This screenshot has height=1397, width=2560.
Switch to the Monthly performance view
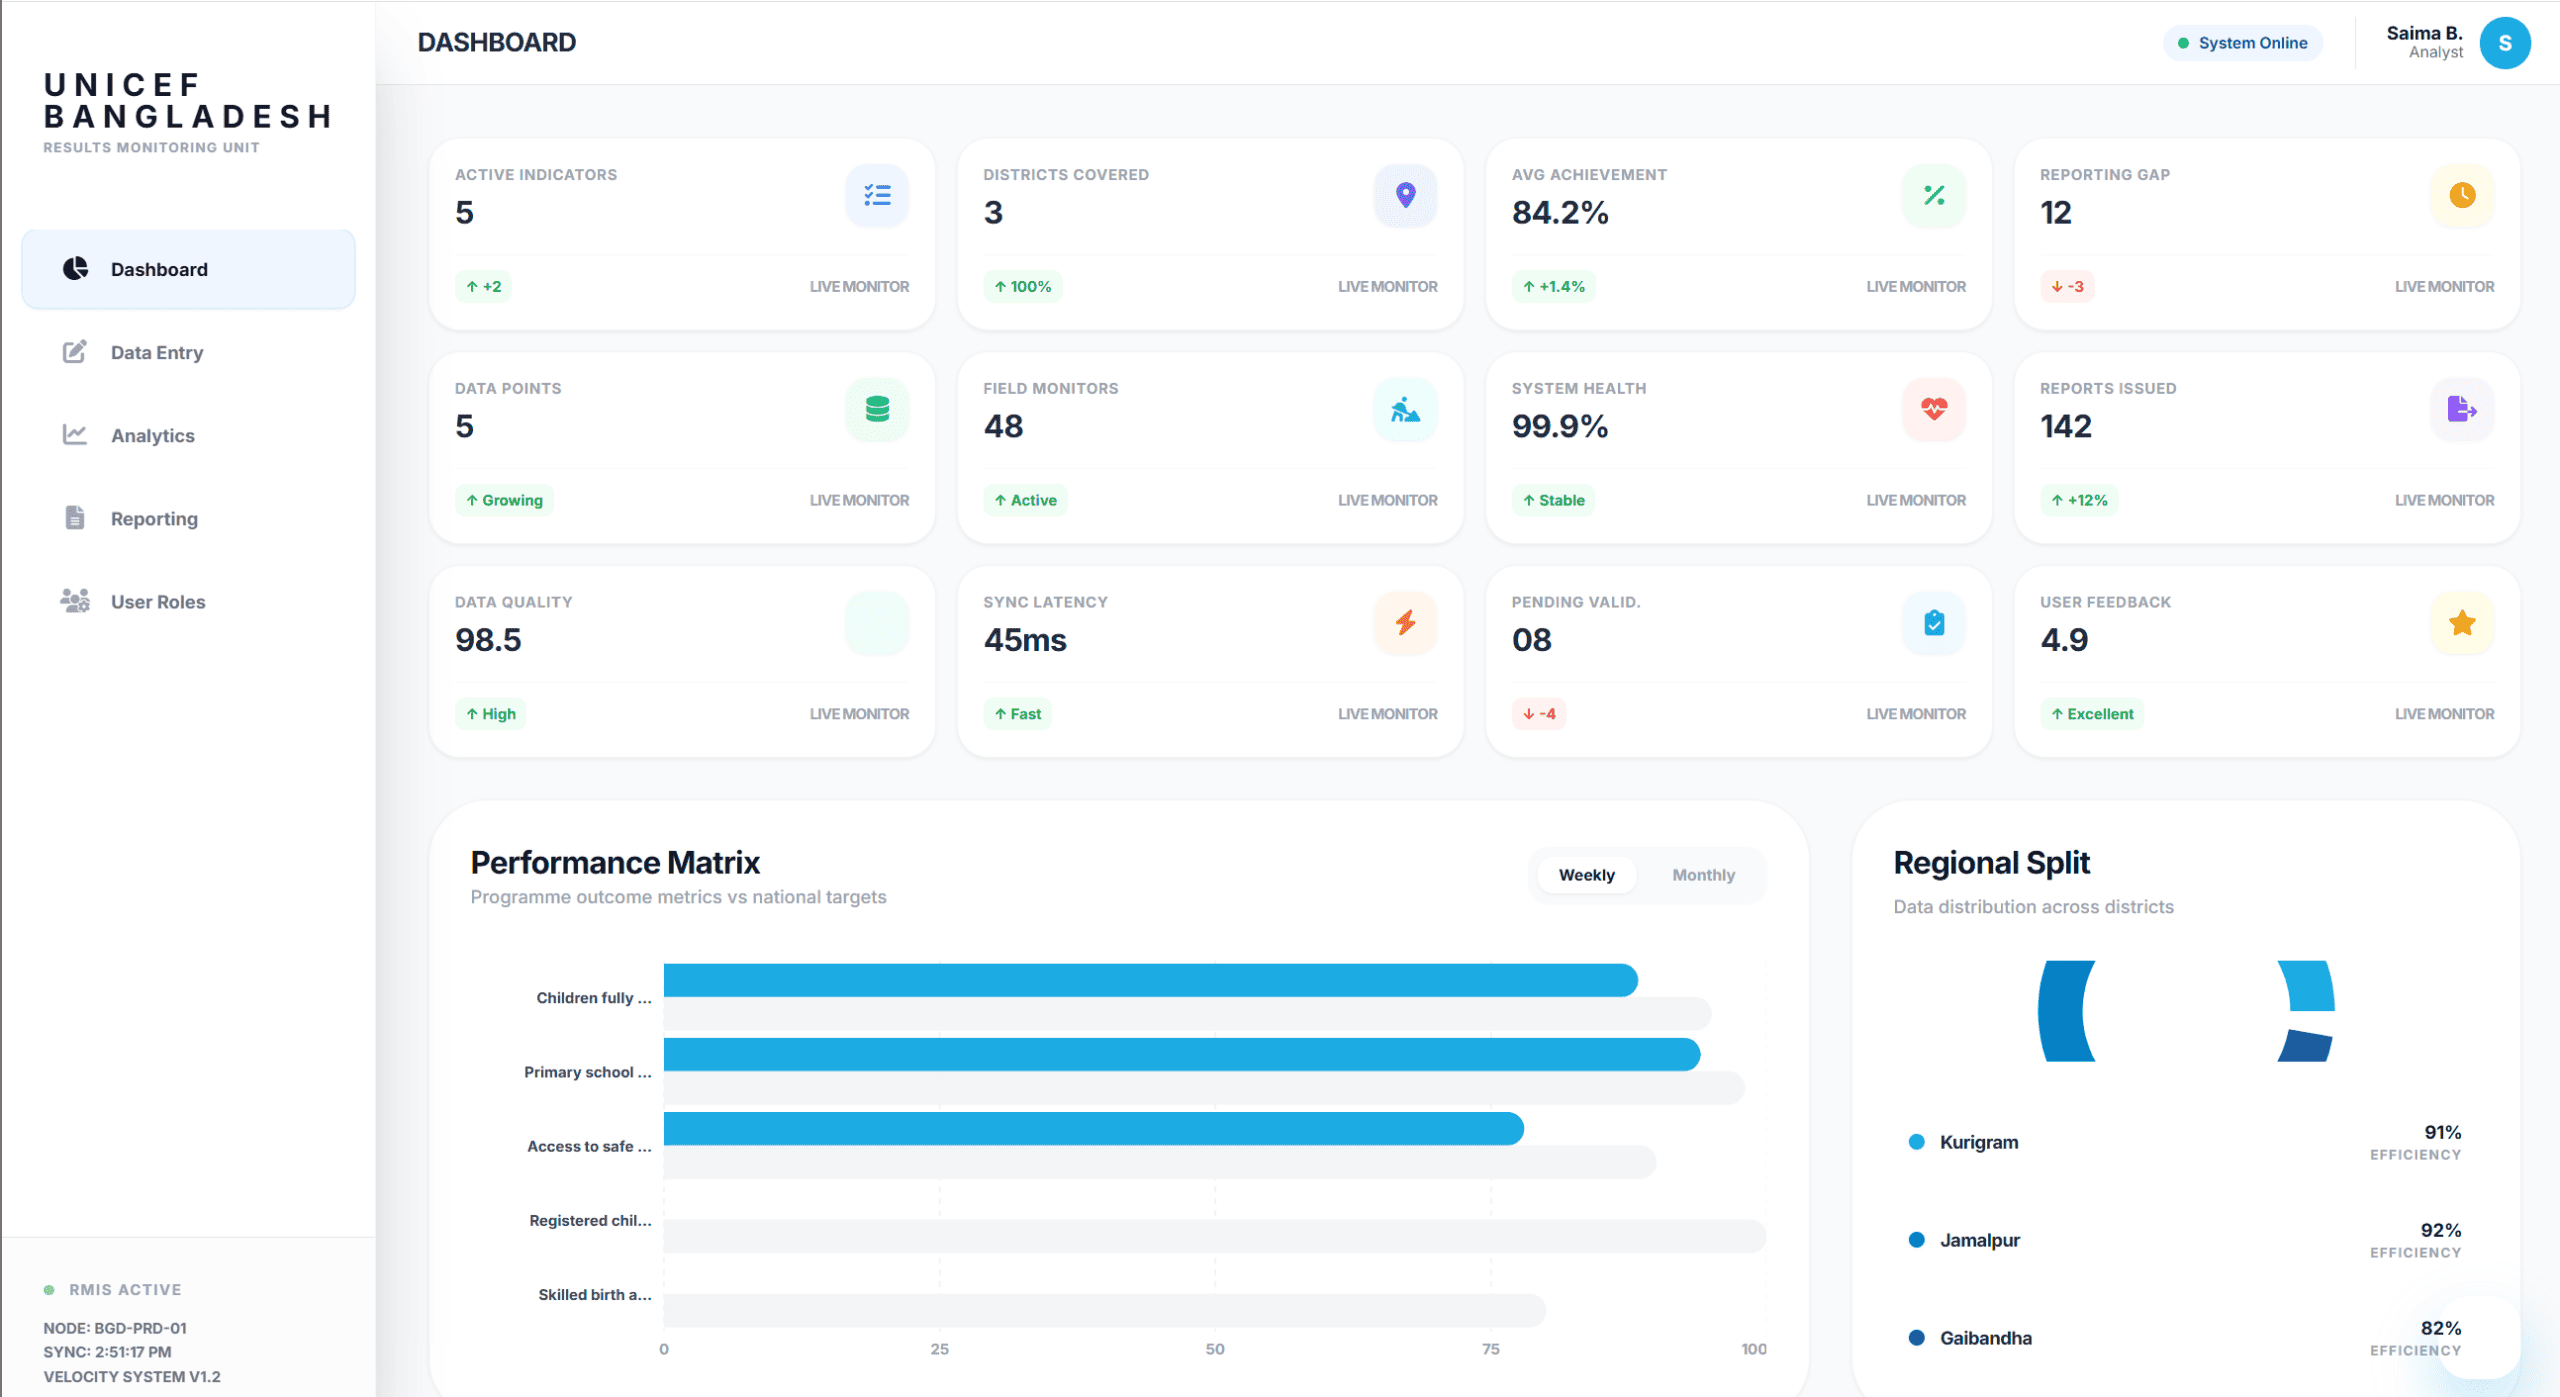coord(1703,874)
